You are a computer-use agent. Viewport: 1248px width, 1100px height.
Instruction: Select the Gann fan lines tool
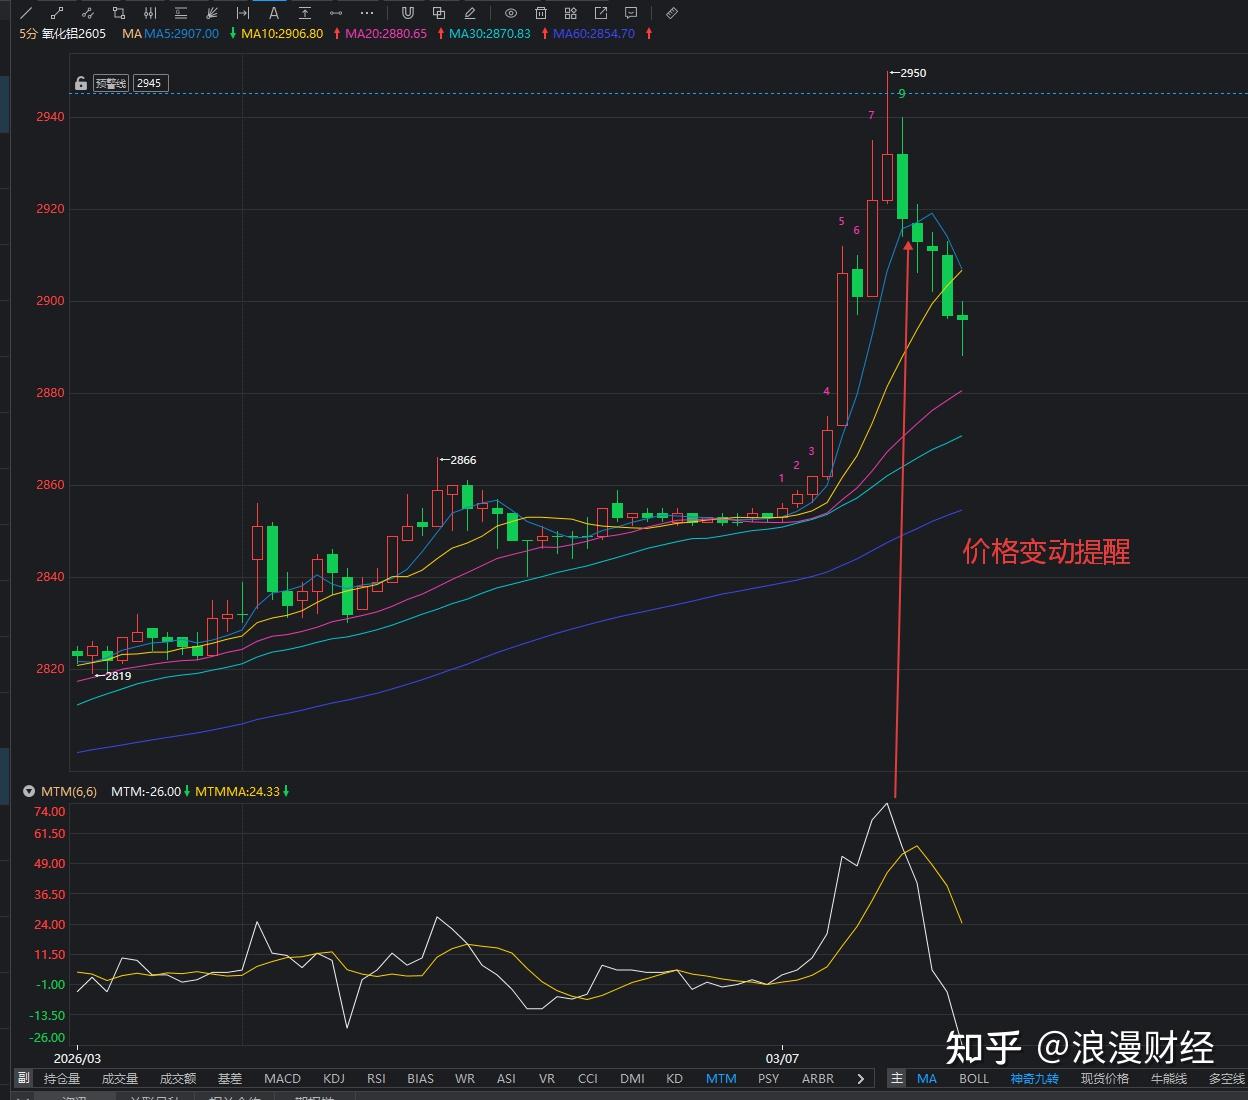click(x=212, y=13)
